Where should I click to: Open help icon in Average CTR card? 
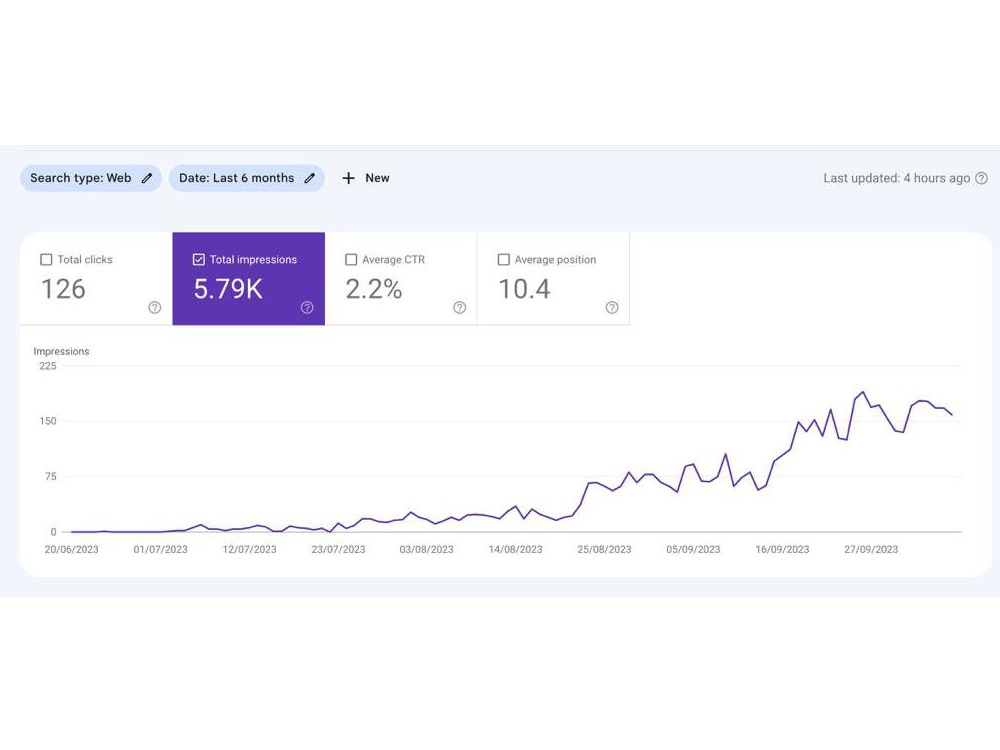(x=459, y=307)
